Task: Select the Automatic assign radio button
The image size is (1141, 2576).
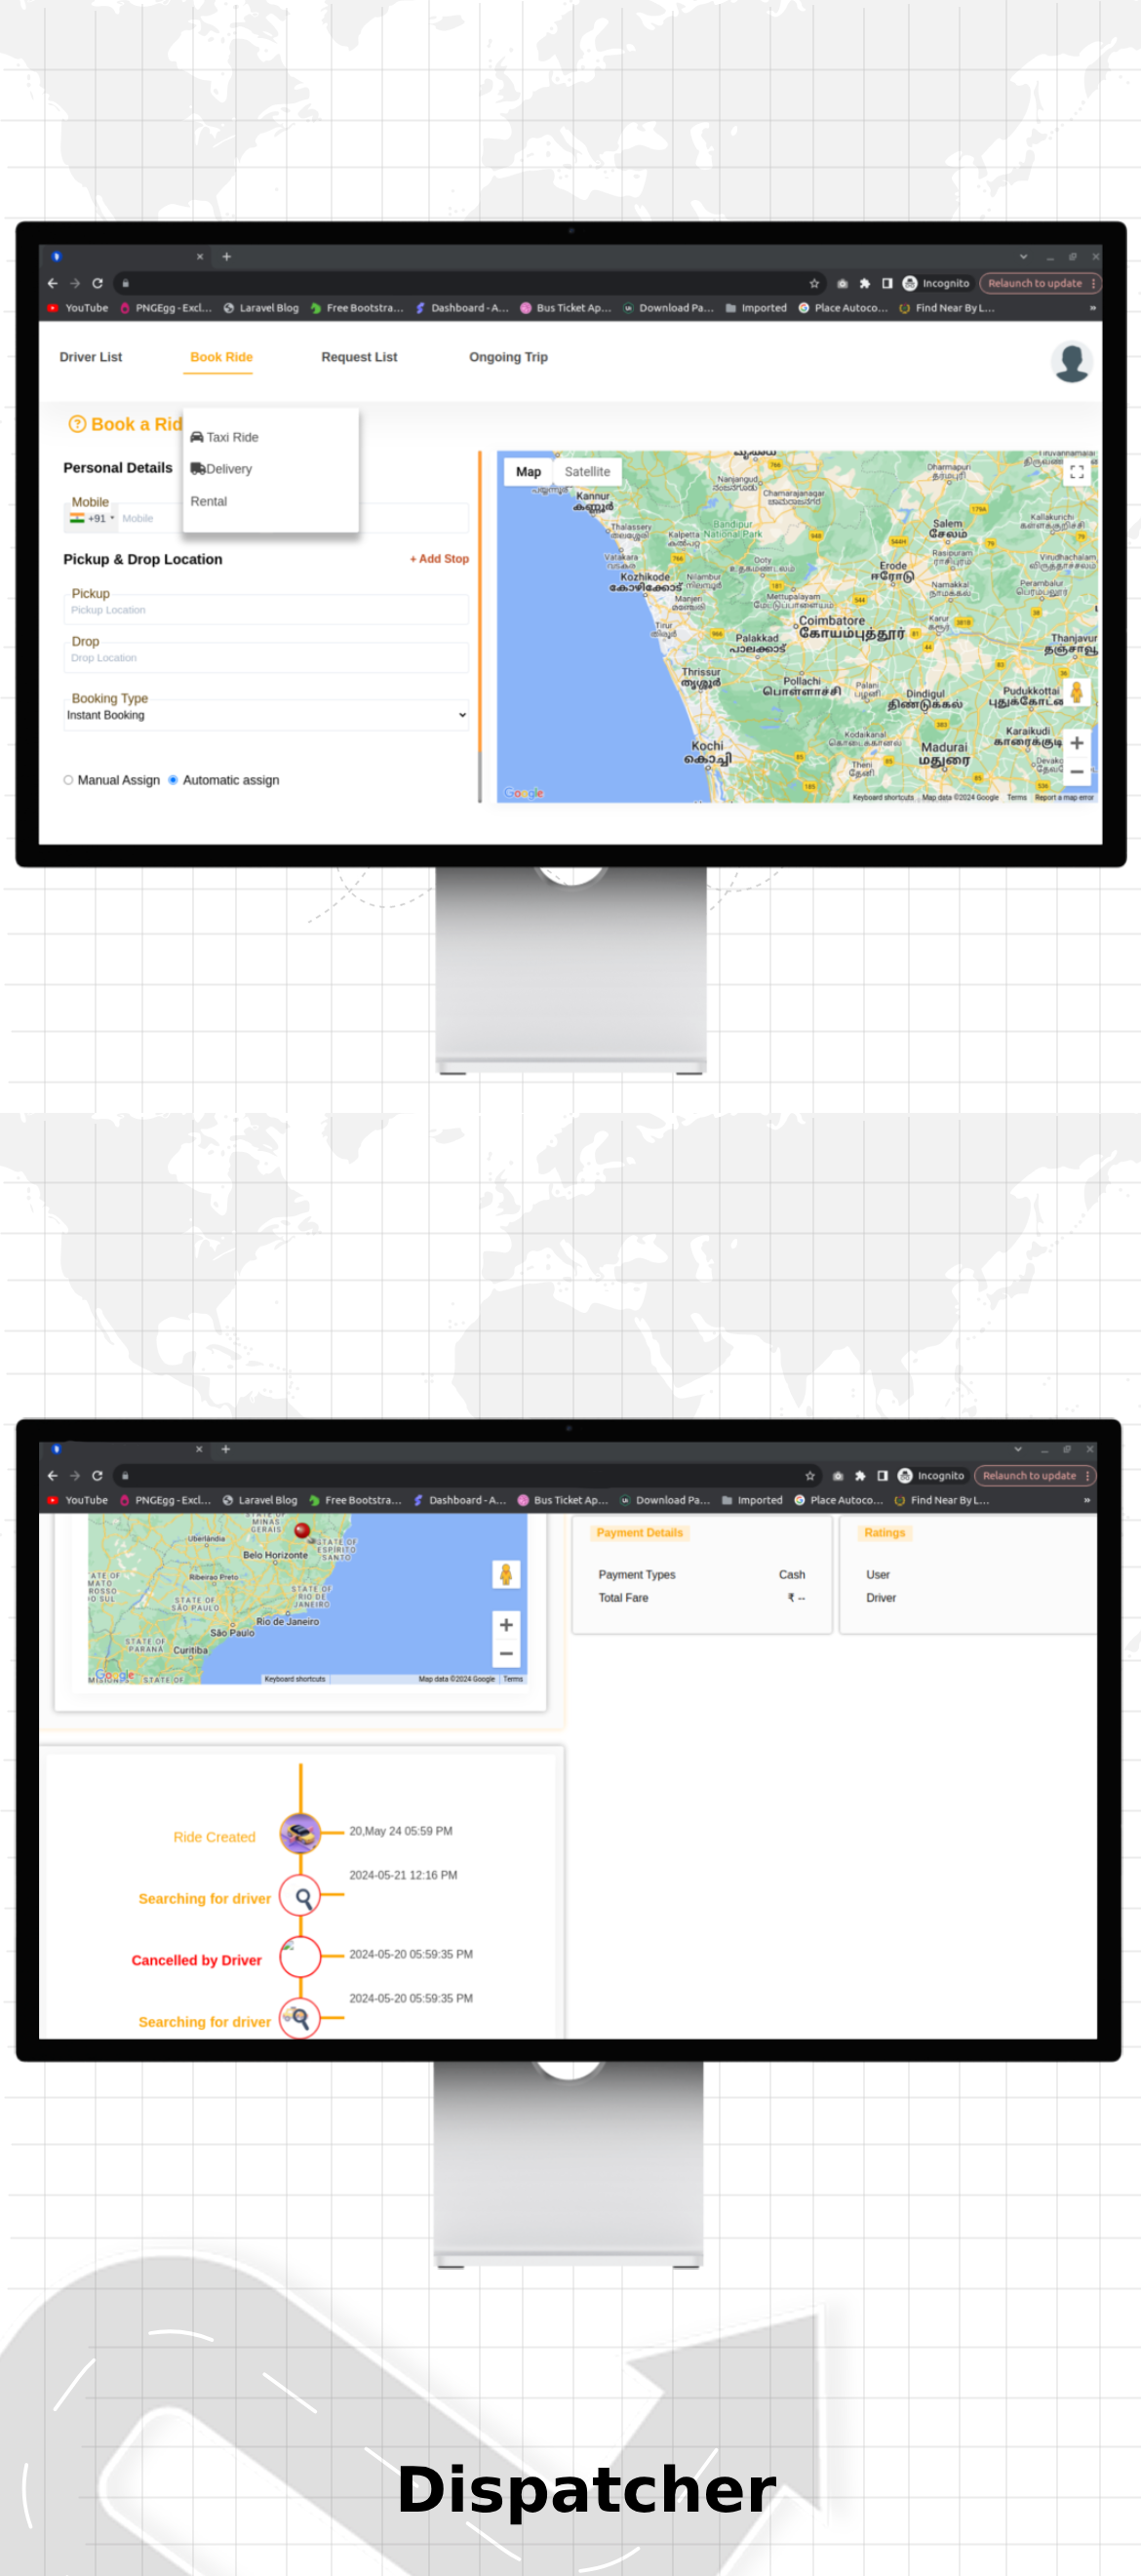Action: (173, 780)
